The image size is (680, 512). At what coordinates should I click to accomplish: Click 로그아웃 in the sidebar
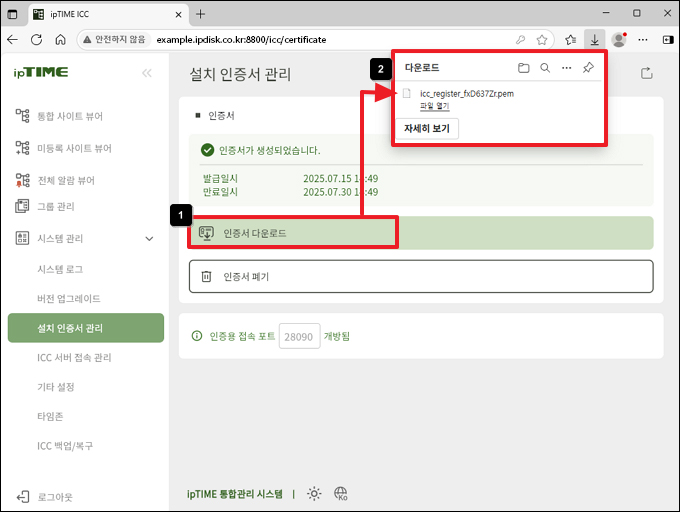click(54, 496)
